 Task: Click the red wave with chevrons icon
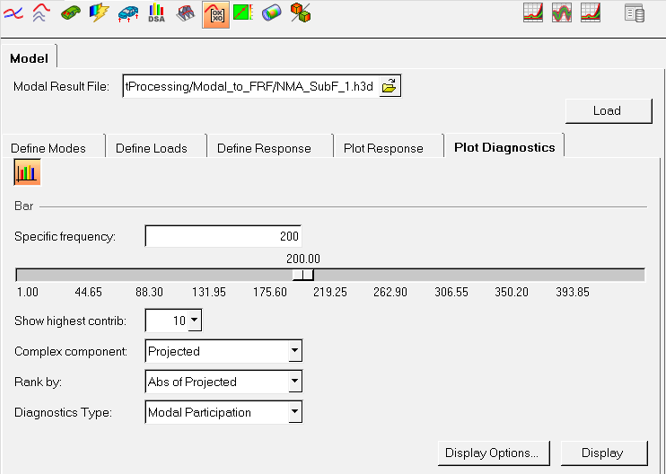tap(41, 13)
